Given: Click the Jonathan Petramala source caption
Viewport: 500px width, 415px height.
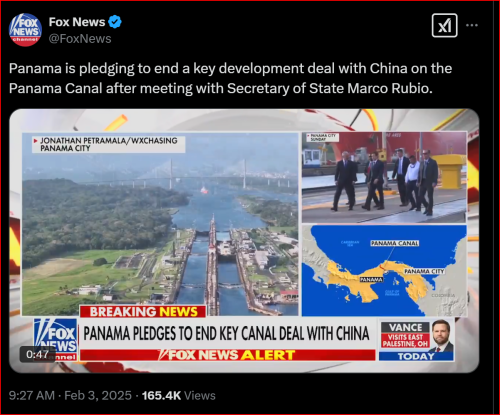Looking at the screenshot, I should pyautogui.click(x=109, y=144).
